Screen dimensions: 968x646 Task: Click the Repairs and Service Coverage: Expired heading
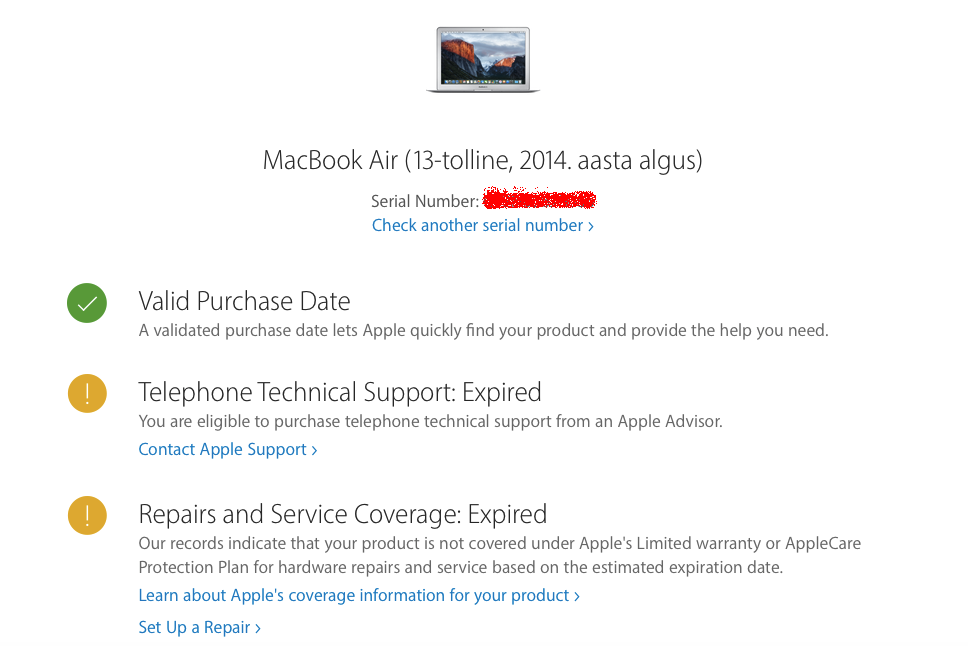coord(342,514)
